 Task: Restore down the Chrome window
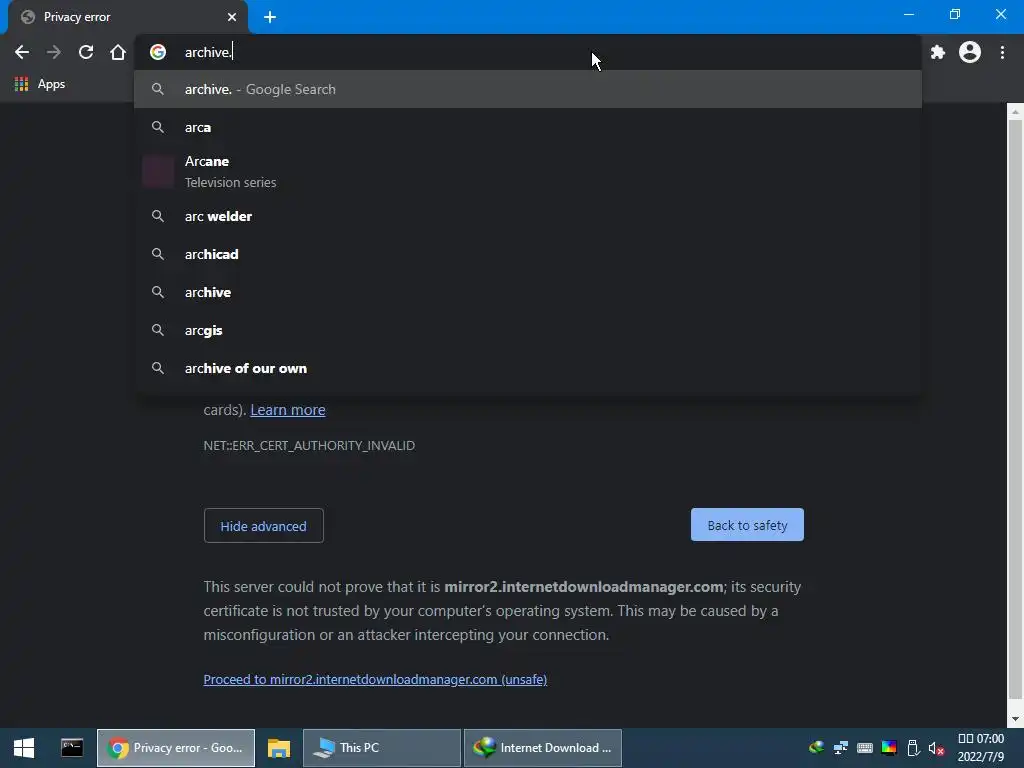955,14
